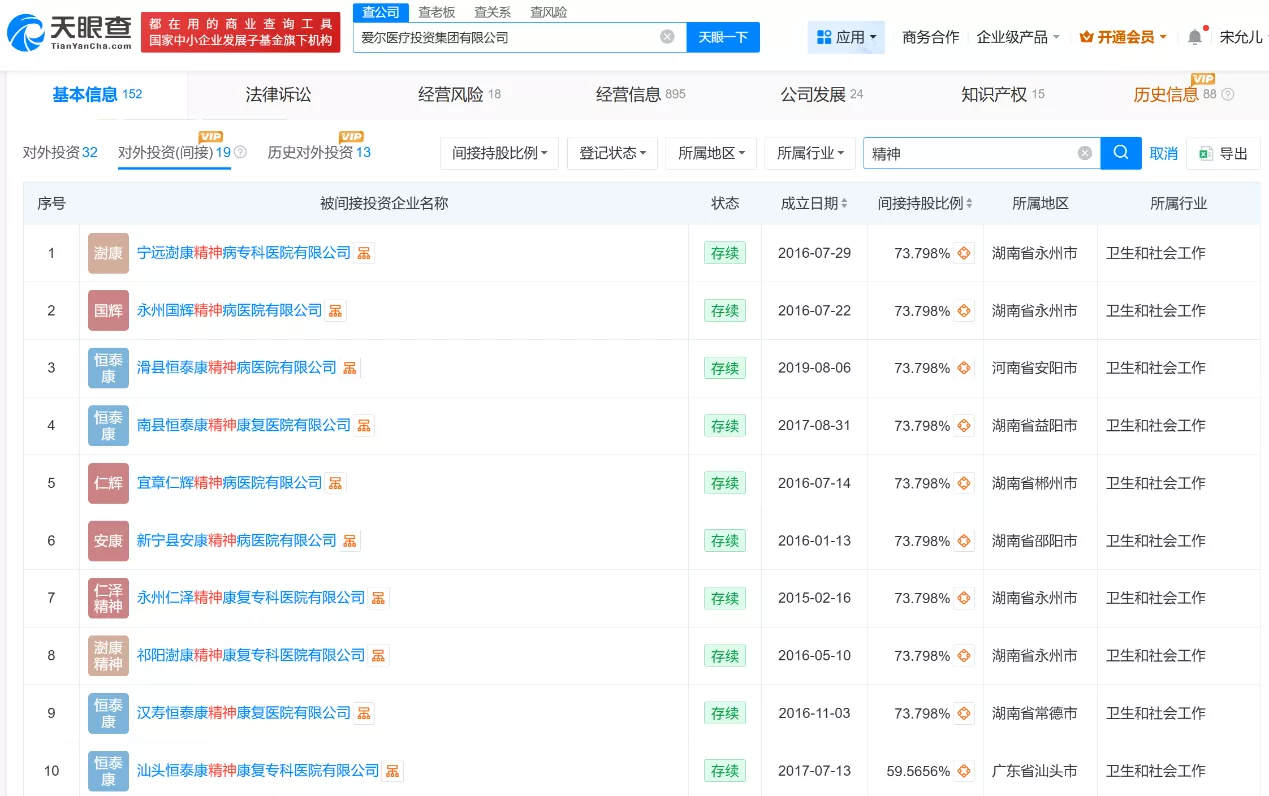1269x796 pixels.
Task: Switch to the 法律诉讼 tab
Action: click(x=278, y=95)
